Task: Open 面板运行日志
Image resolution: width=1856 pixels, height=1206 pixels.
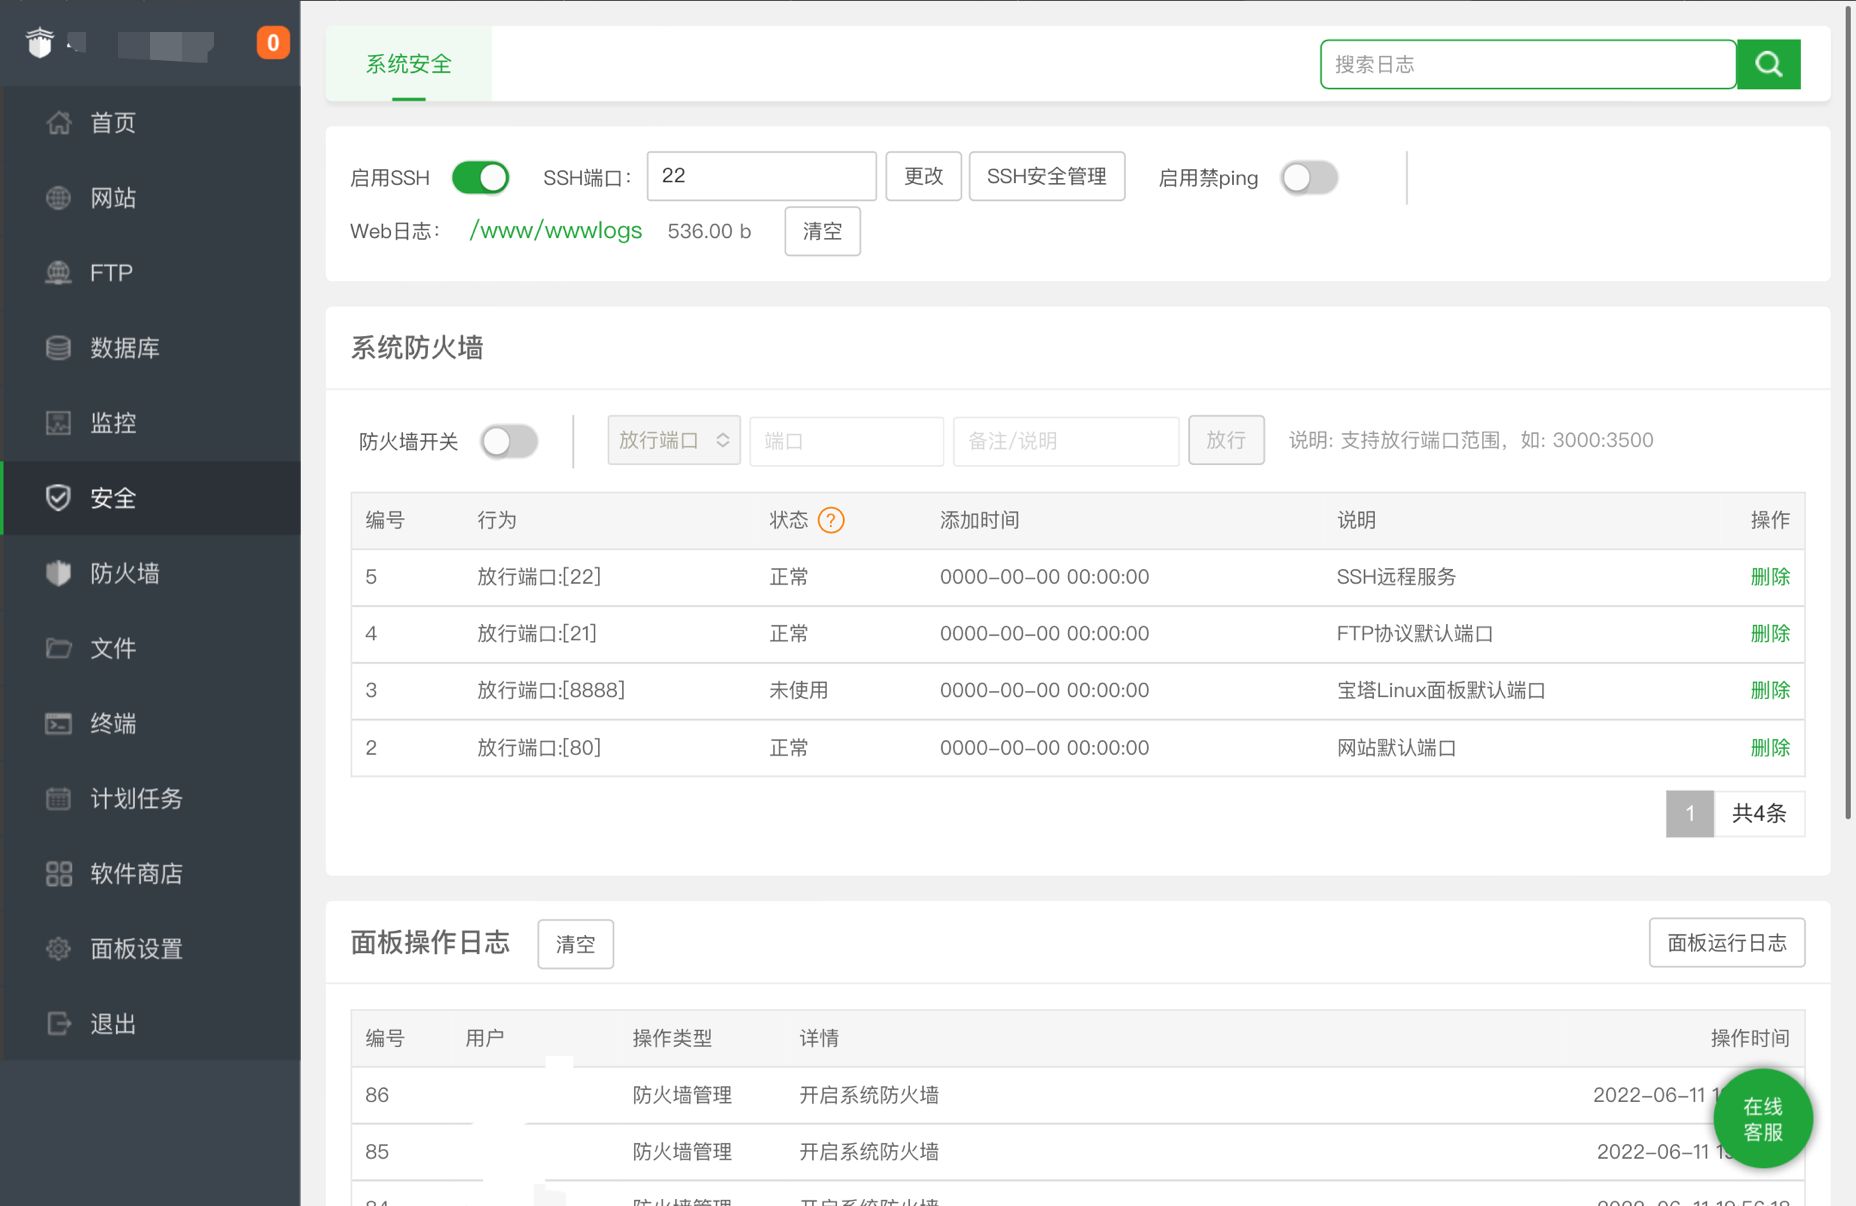Action: [1726, 942]
